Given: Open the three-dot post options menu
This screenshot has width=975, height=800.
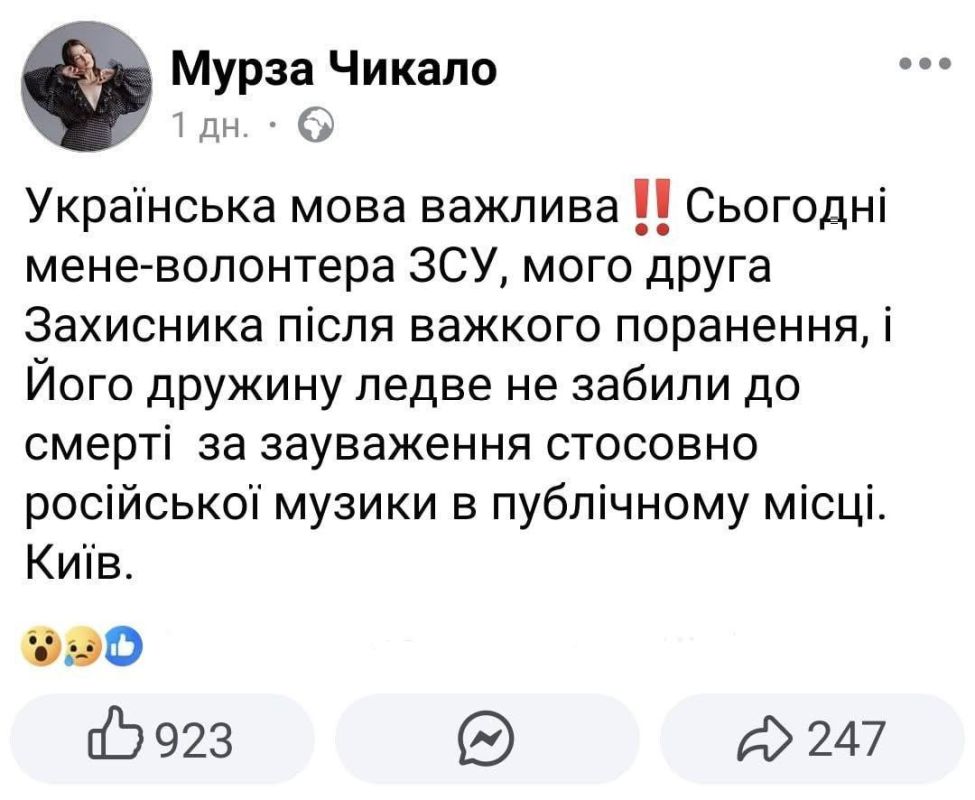Looking at the screenshot, I should 925,63.
